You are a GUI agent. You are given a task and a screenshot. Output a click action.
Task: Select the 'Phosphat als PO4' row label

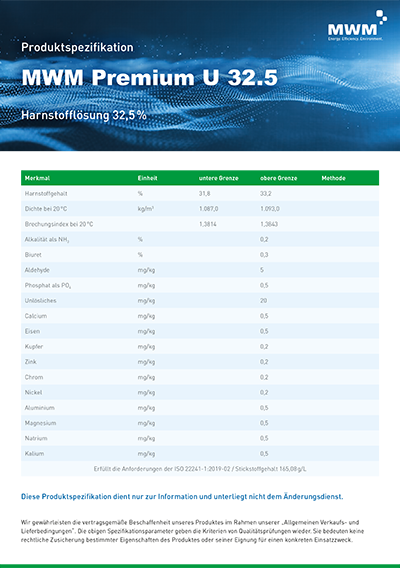(48, 285)
